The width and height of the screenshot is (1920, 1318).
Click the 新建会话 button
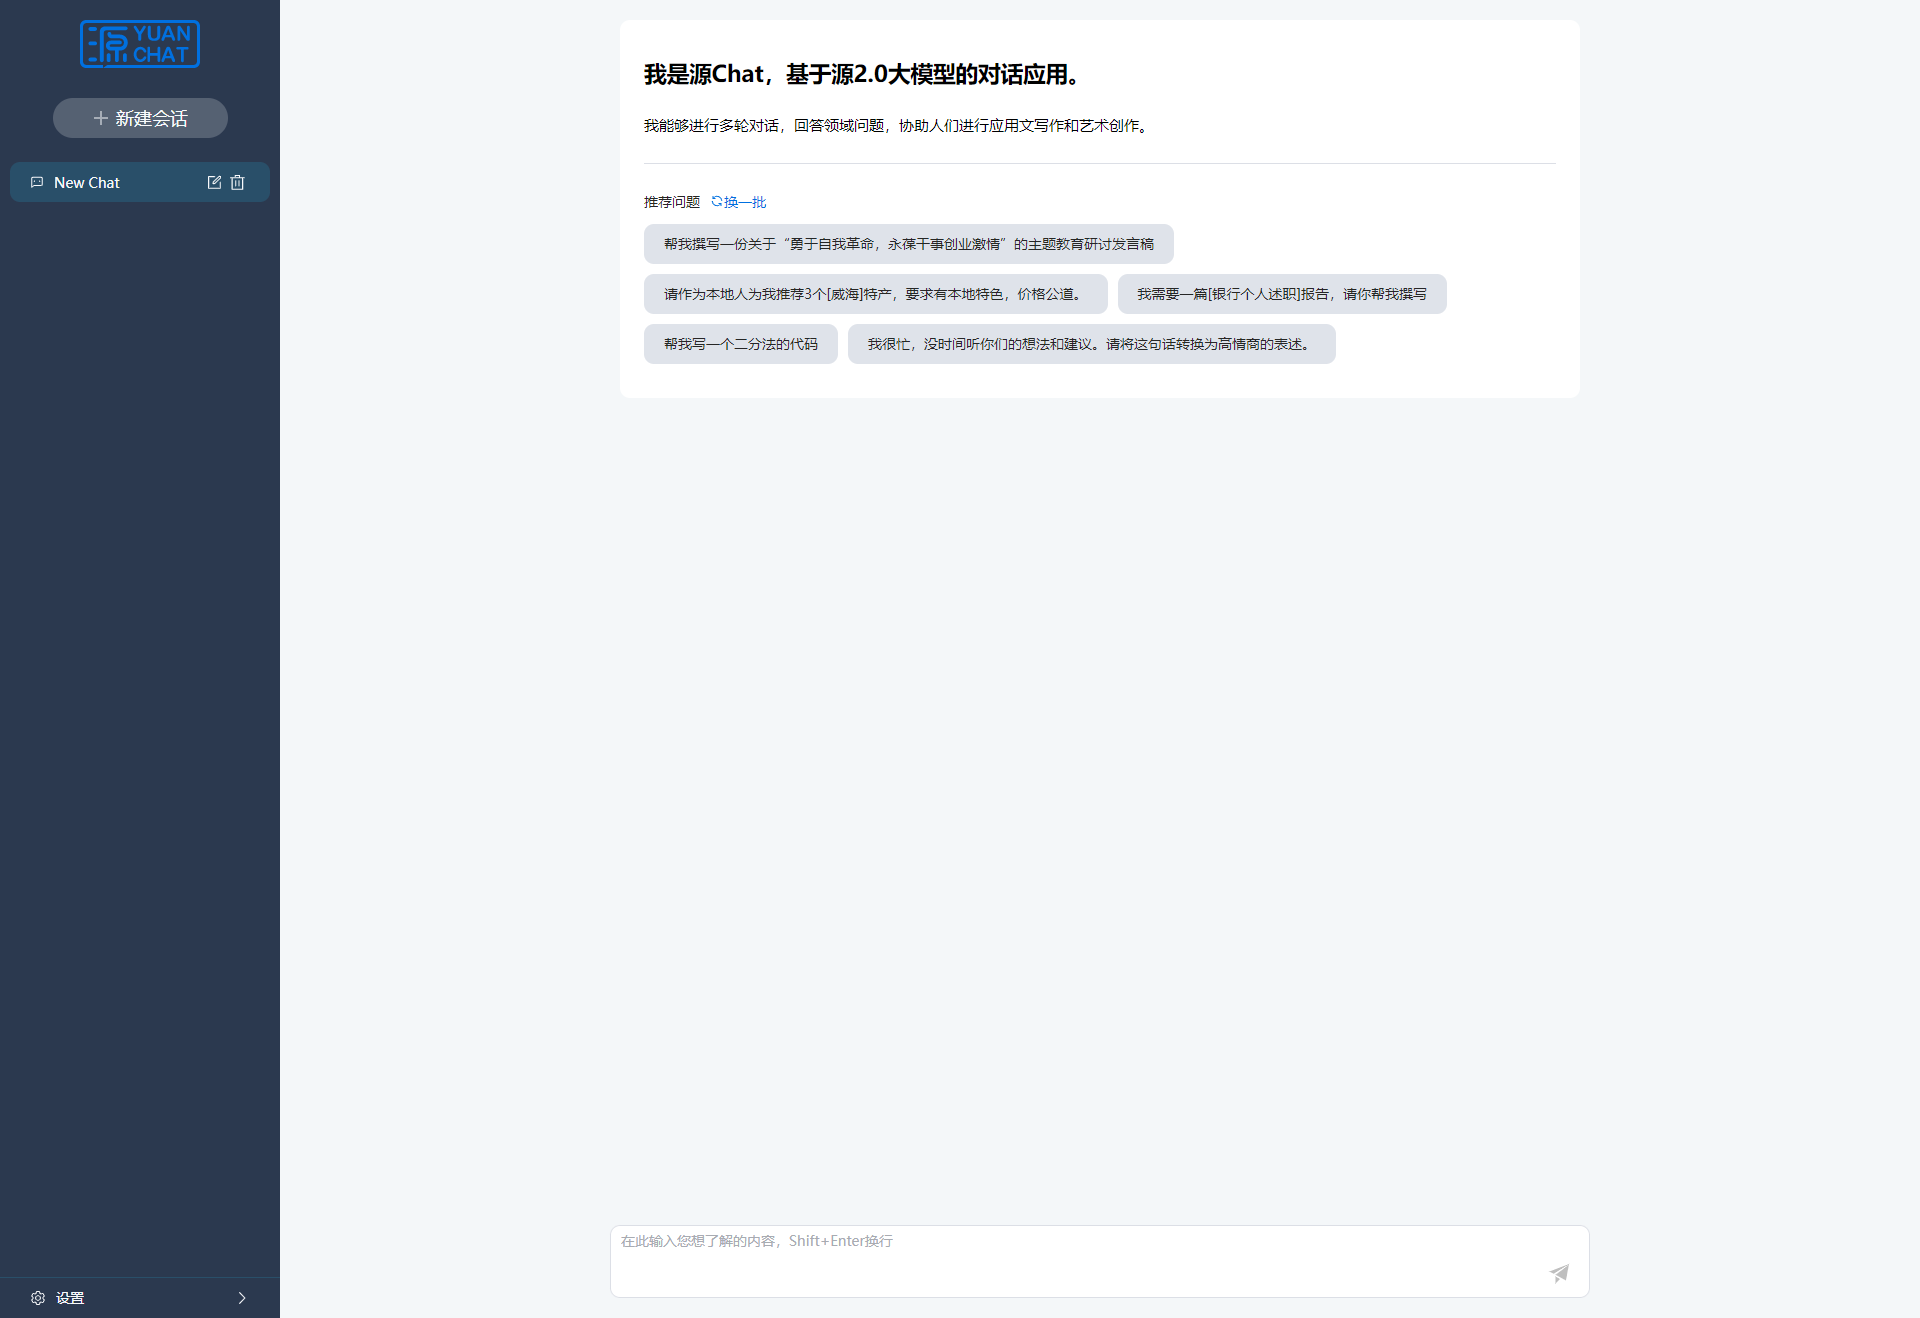[x=140, y=118]
